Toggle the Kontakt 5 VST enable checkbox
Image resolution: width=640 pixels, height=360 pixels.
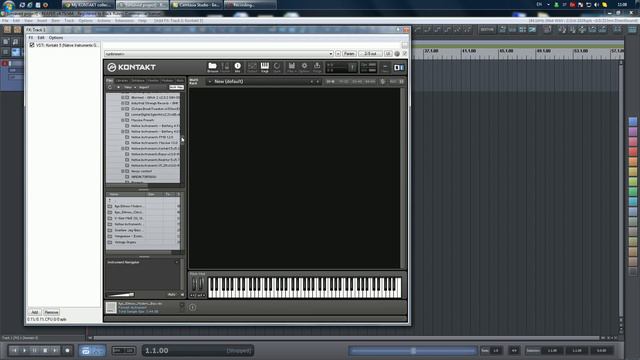[x=32, y=45]
